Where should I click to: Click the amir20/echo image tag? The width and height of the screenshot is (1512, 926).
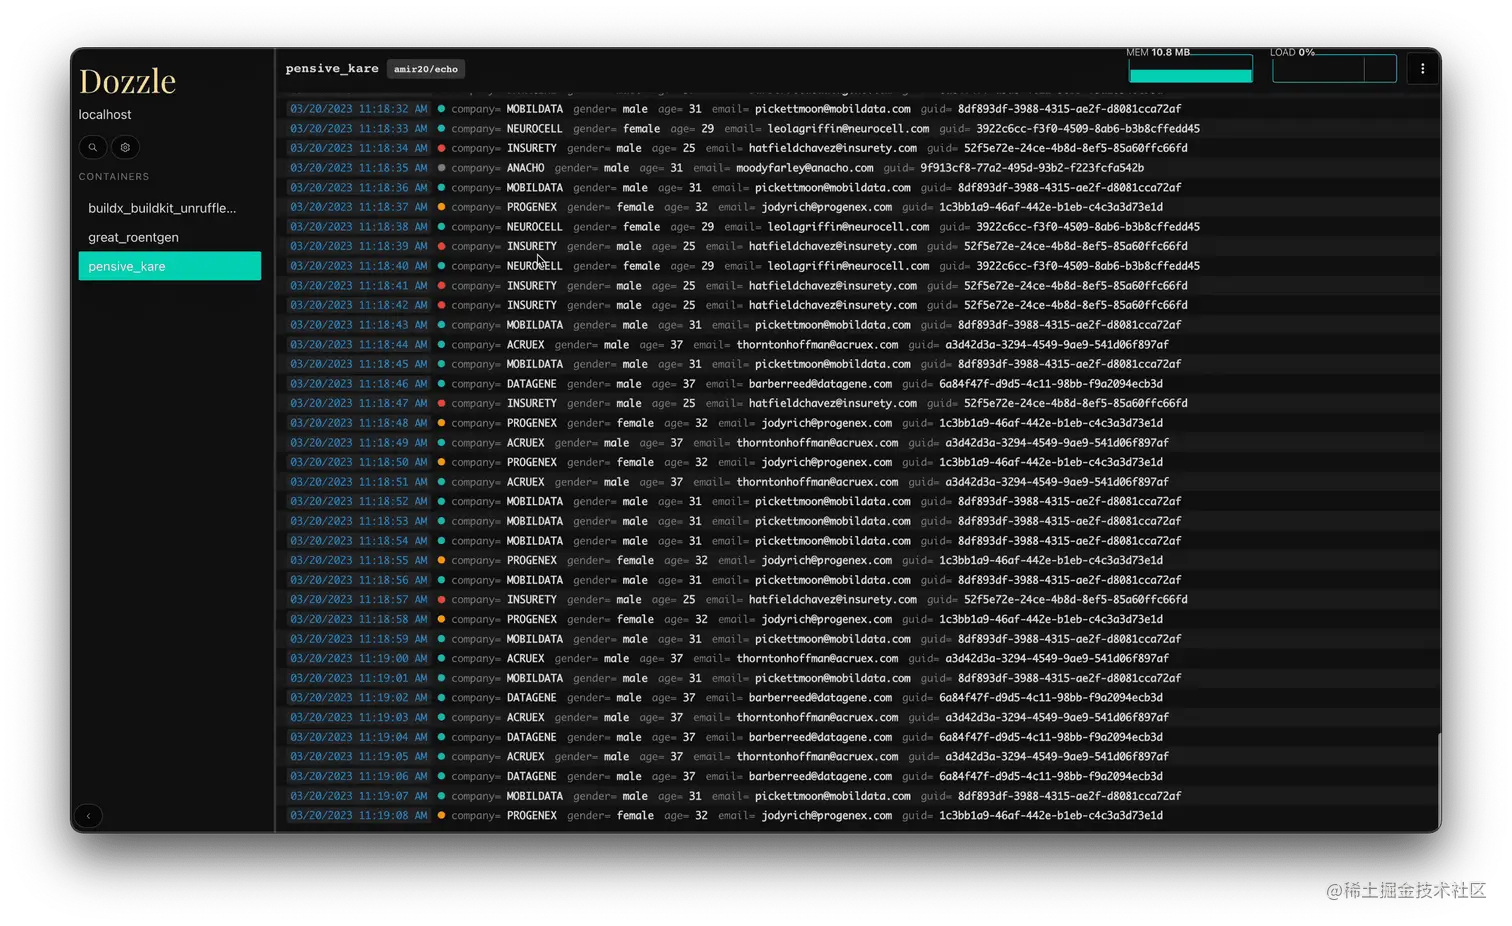tap(426, 69)
